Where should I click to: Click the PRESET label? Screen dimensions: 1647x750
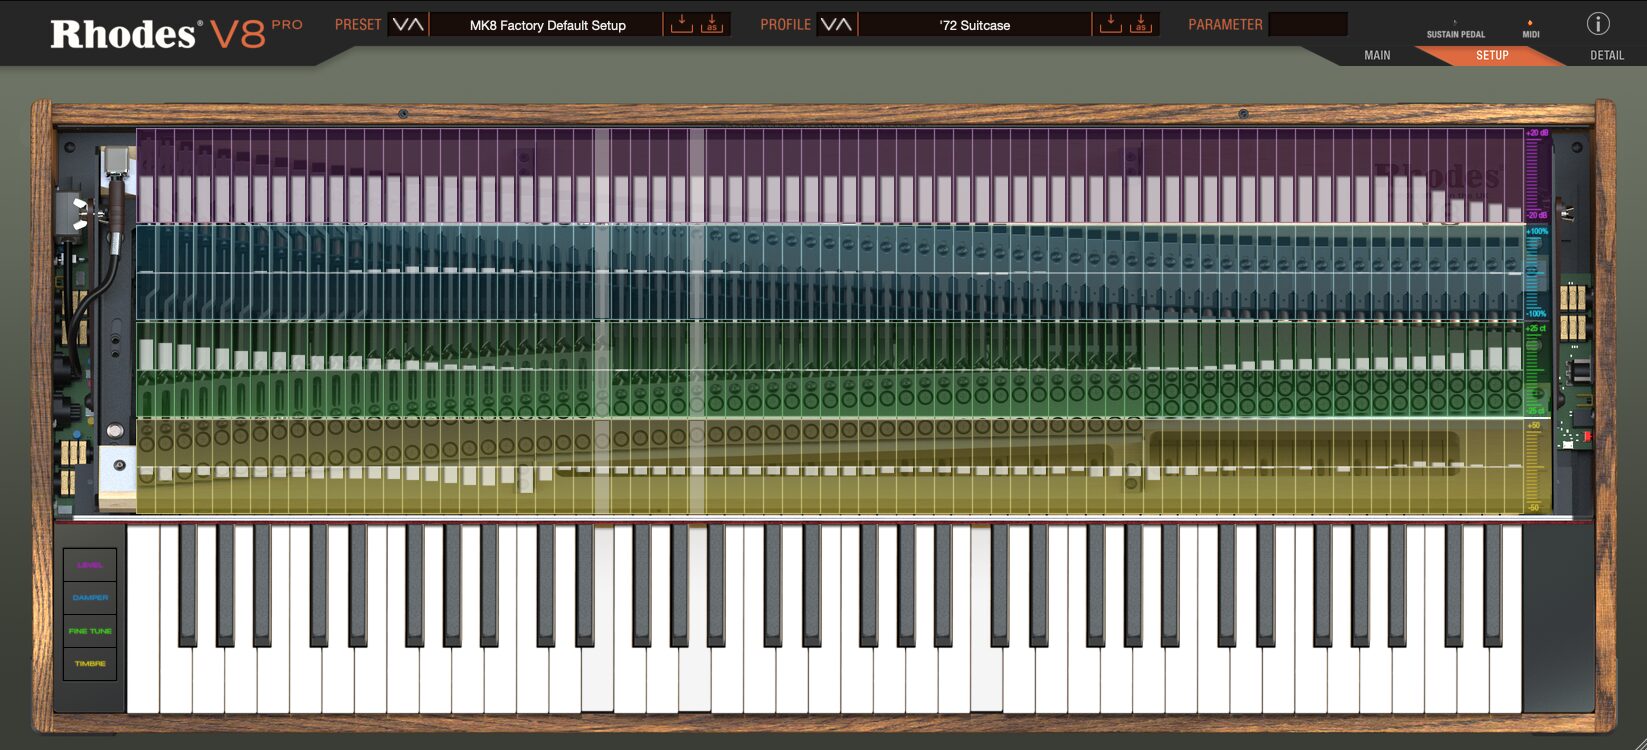(358, 25)
